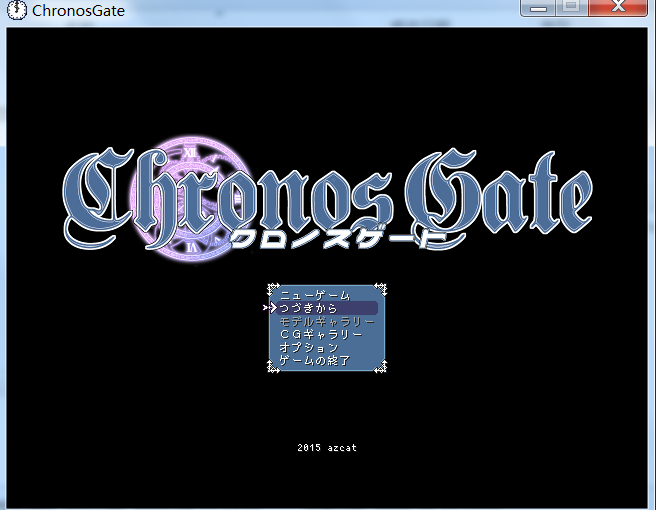
Task: Close the ChronosGate game window
Action: tap(615, 7)
